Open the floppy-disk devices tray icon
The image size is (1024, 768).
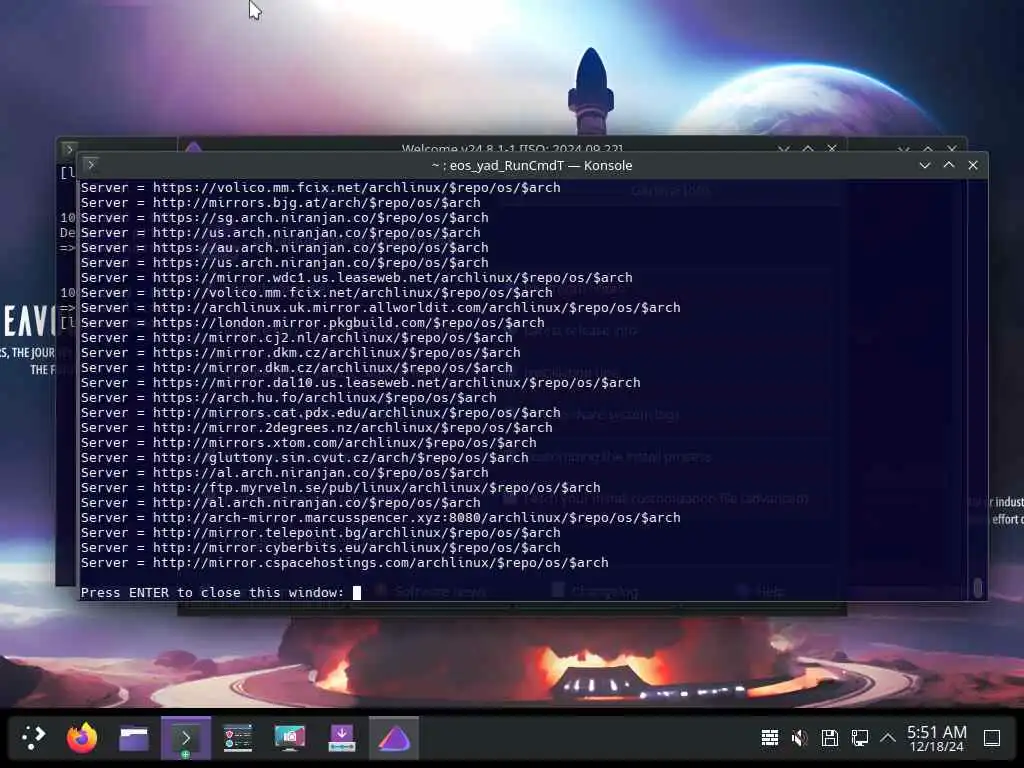point(829,738)
